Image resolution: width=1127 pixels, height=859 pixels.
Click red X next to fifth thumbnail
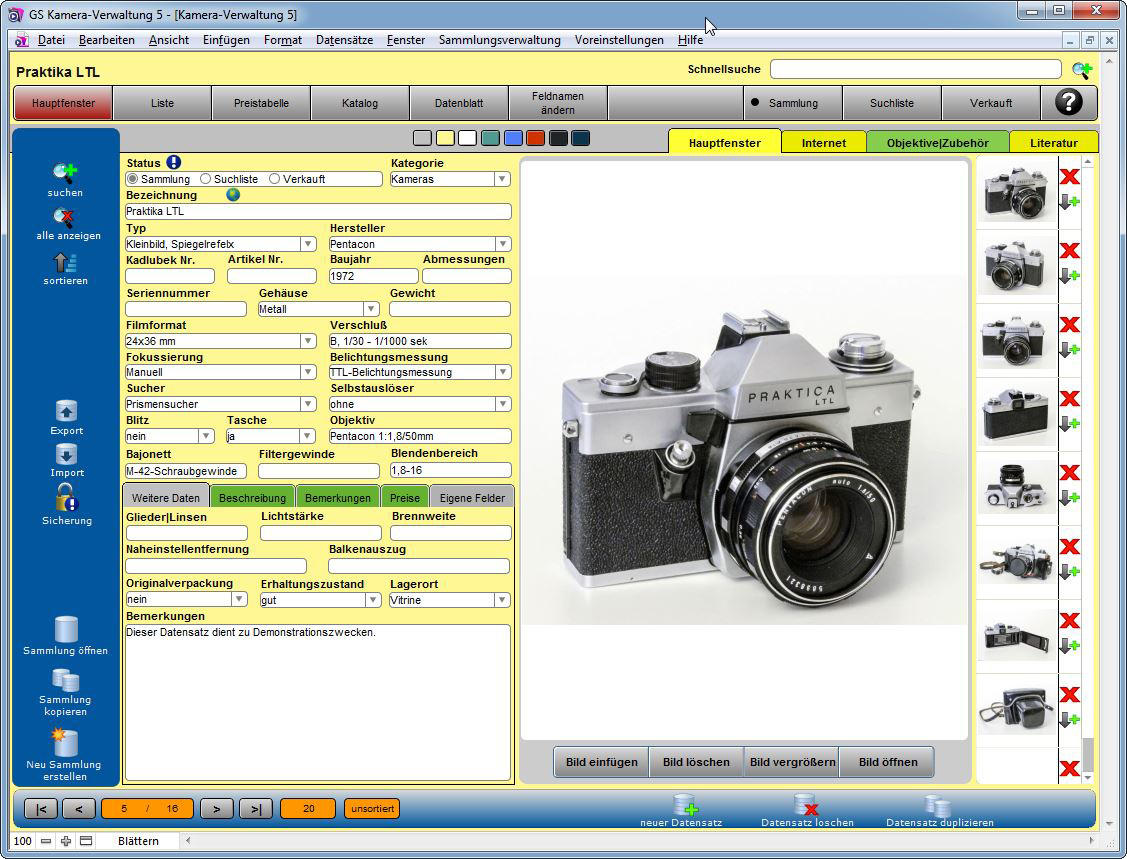tap(1070, 472)
